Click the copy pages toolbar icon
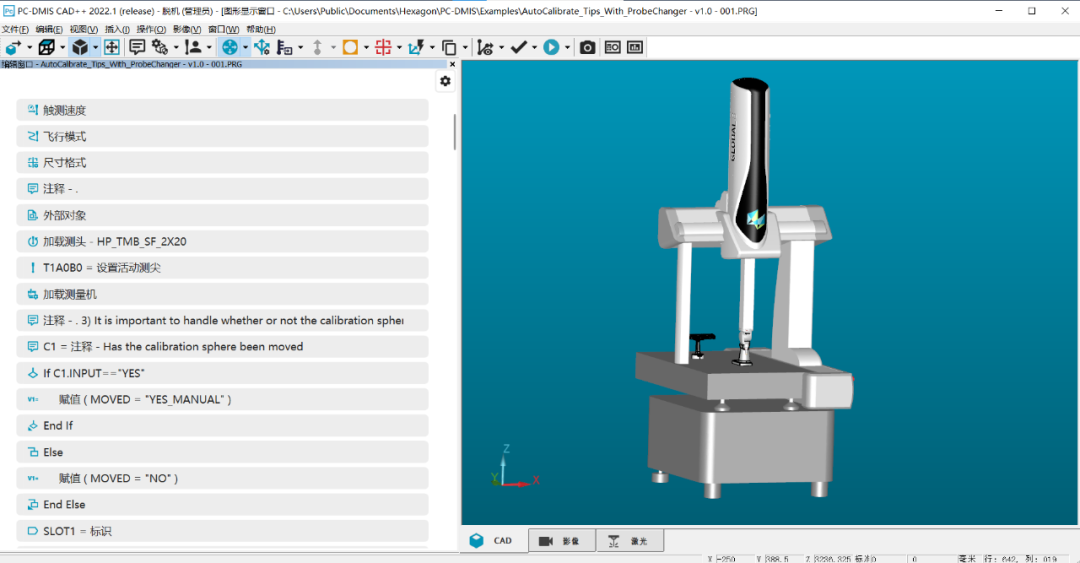This screenshot has height=563, width=1080. [449, 47]
